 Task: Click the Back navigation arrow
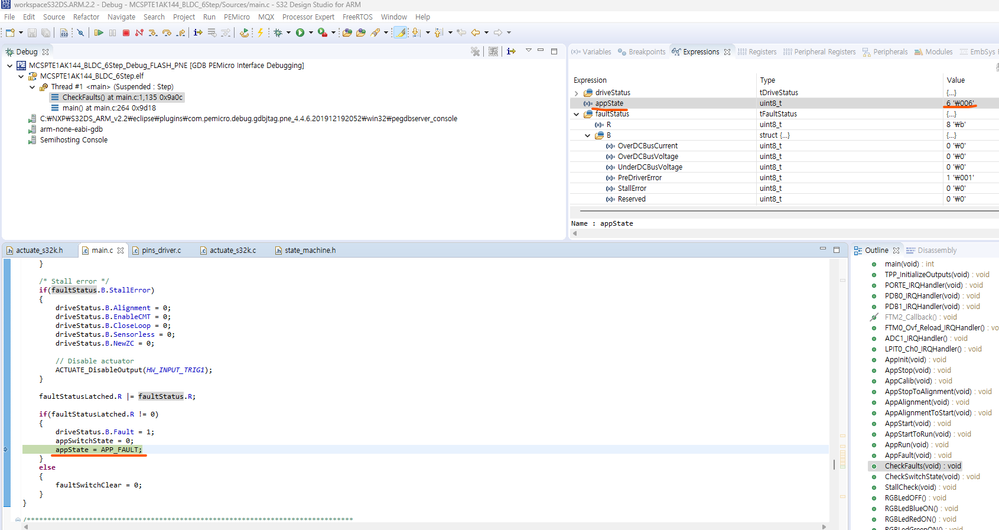click(475, 32)
